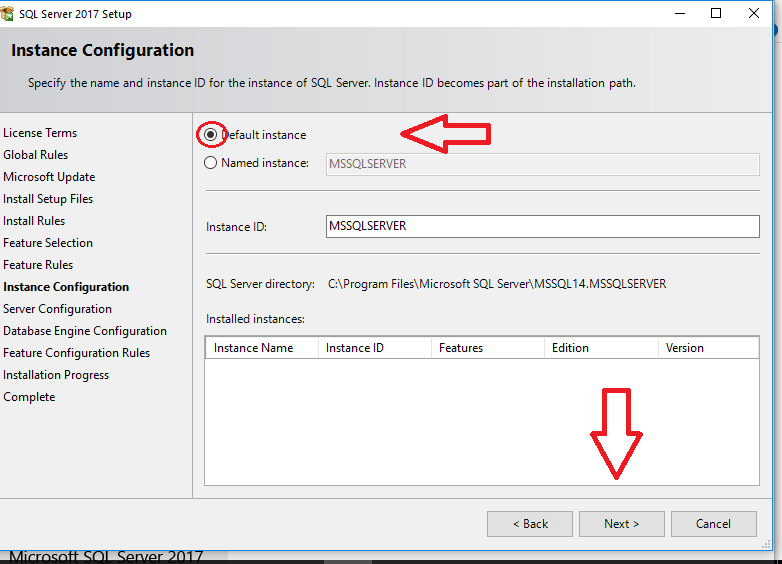Maximize the setup window
This screenshot has width=782, height=564.
click(x=716, y=14)
